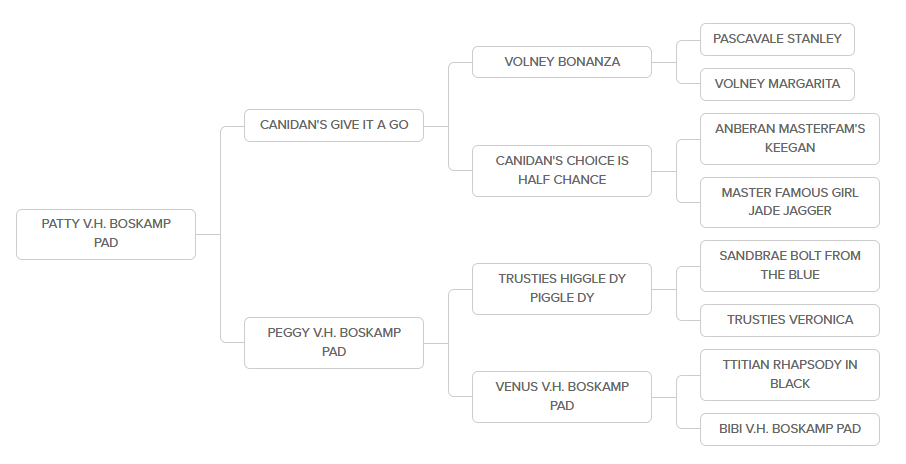The image size is (906, 464).
Task: Select SANDBRAE BOLT FROM THE BLUE
Action: click(x=789, y=265)
